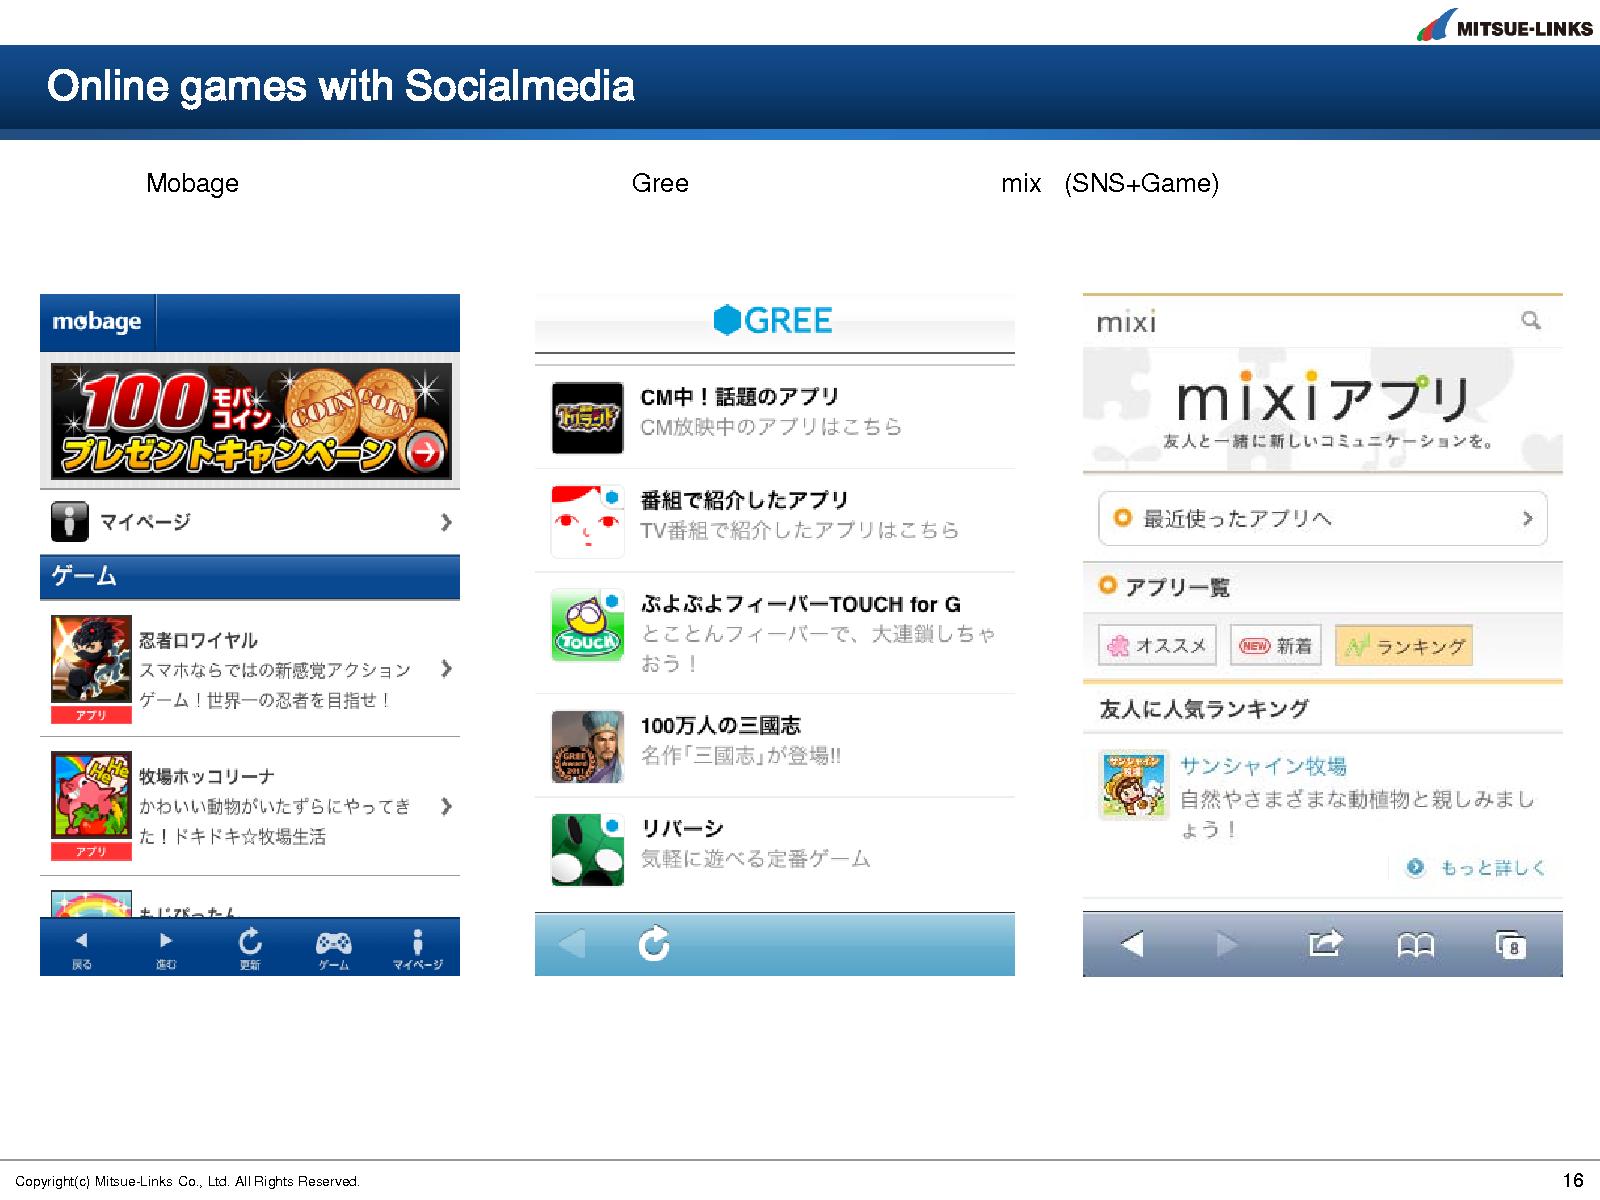This screenshot has height=1200, width=1600.
Task: Open the 100 Moba Coin campaign banner
Action: pos(251,421)
